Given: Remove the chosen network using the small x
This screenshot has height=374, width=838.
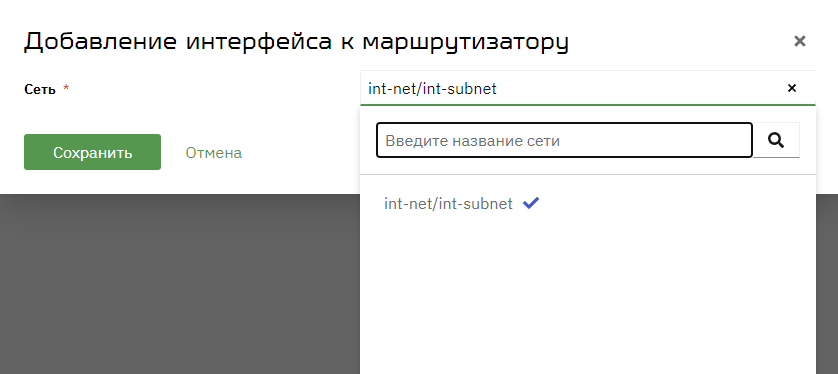Looking at the screenshot, I should tap(792, 88).
